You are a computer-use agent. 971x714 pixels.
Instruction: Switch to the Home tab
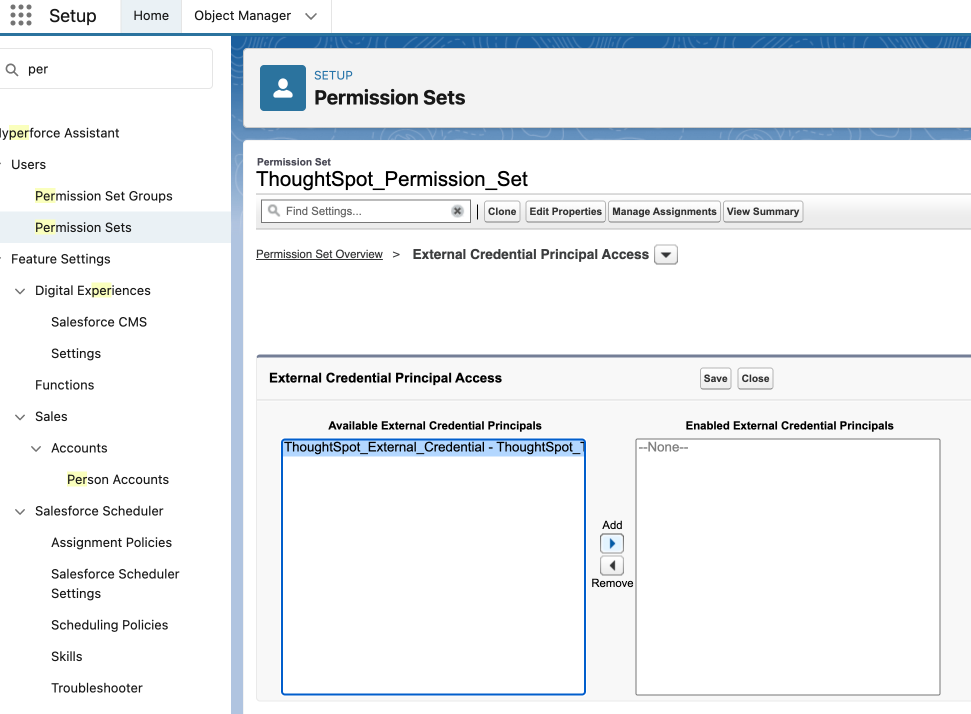click(151, 16)
